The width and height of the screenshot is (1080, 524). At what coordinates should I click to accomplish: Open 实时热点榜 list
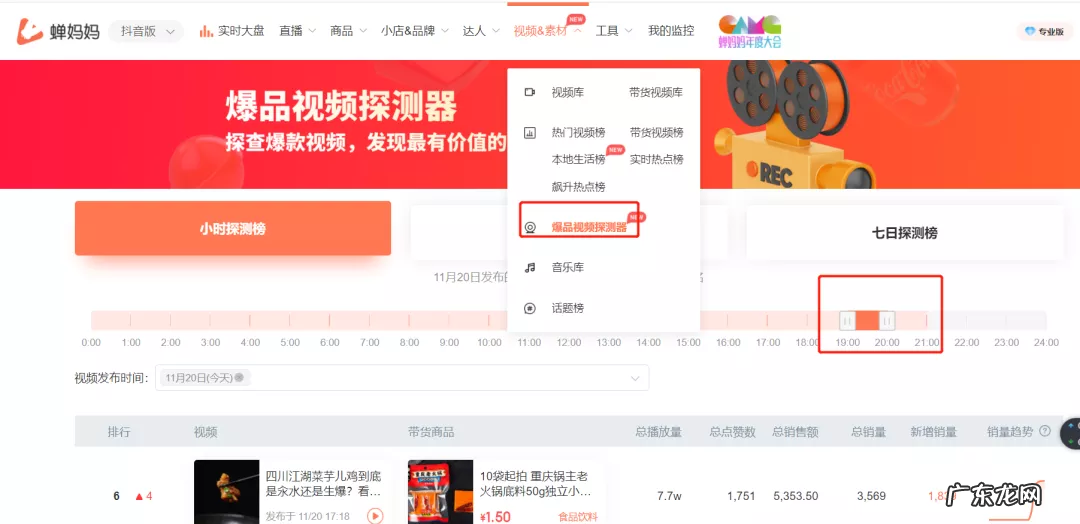tap(656, 160)
